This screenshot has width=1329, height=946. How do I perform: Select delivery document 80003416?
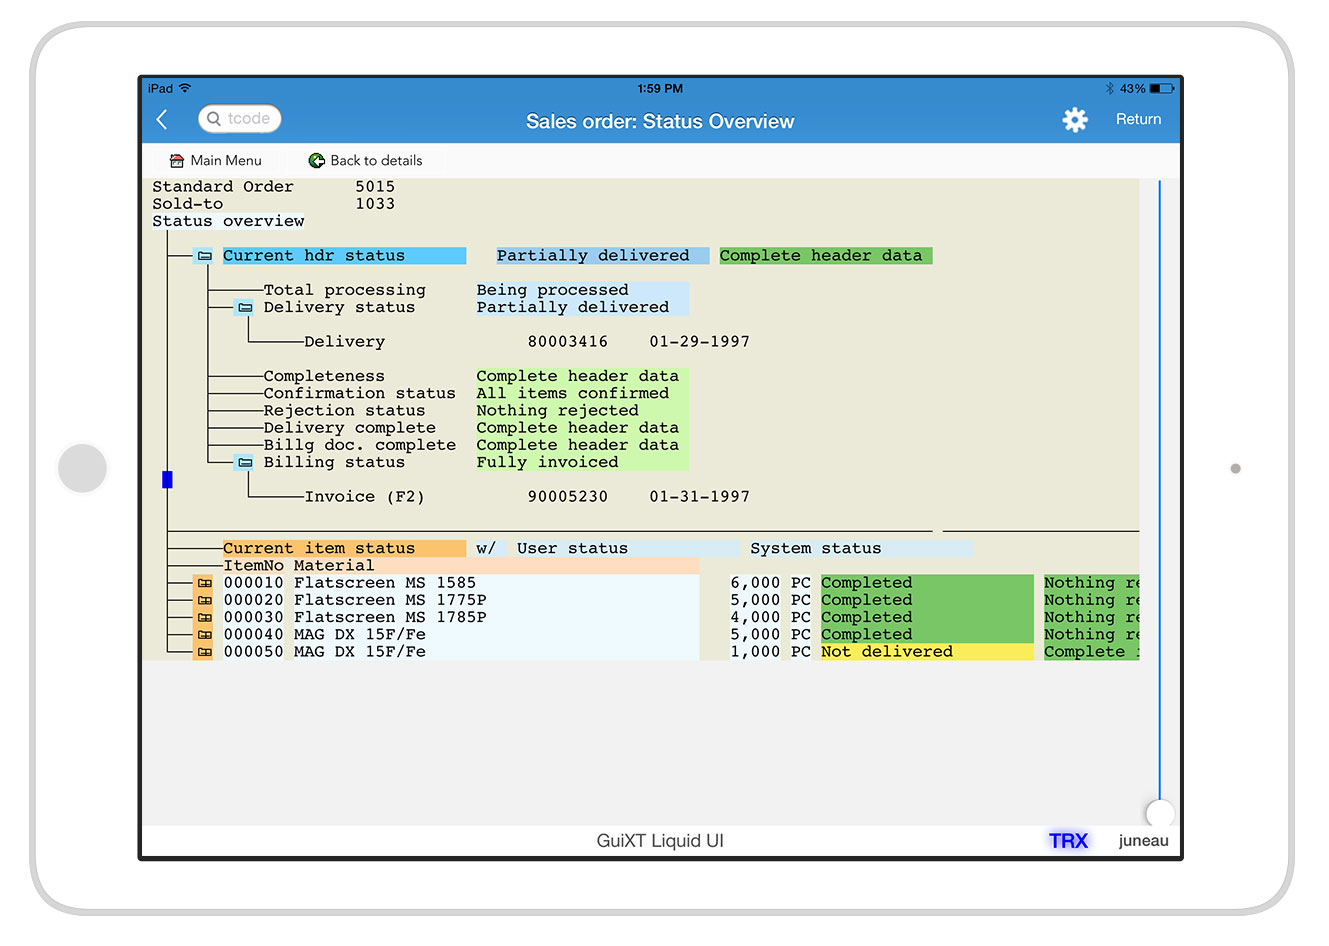click(567, 342)
